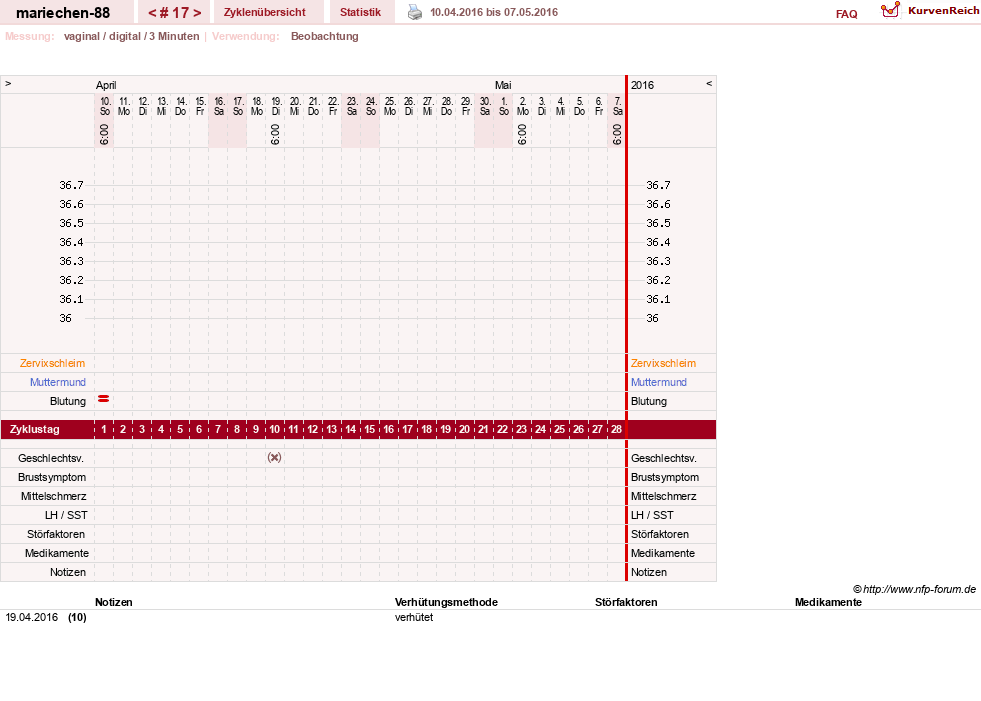981x701 pixels.
Task: Select cycle day 21 in the Zyklustag bar
Action: point(483,429)
